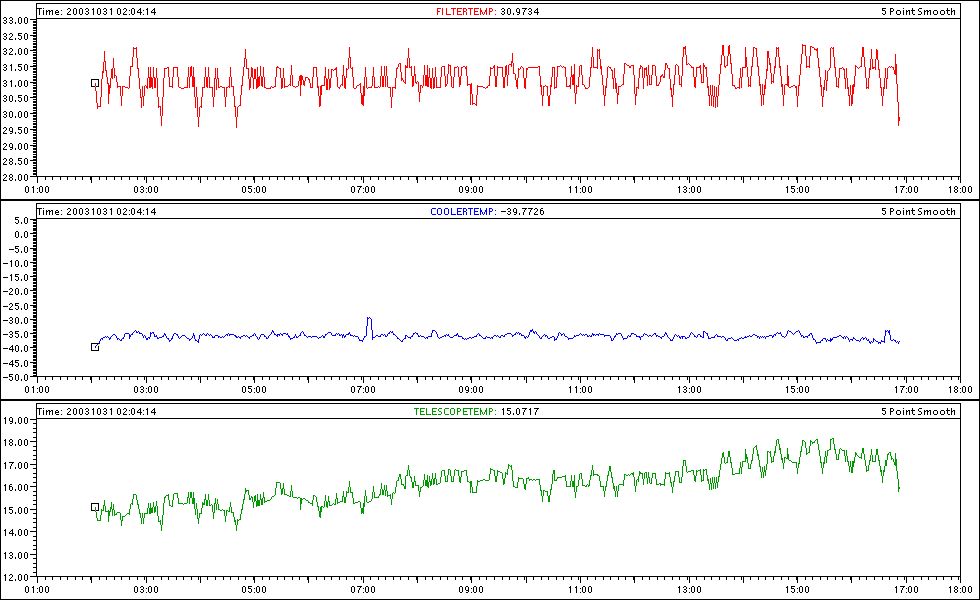The image size is (980, 600).
Task: Click the 15:00 time label under TELESCOPETEMP plot
Action: (x=797, y=589)
